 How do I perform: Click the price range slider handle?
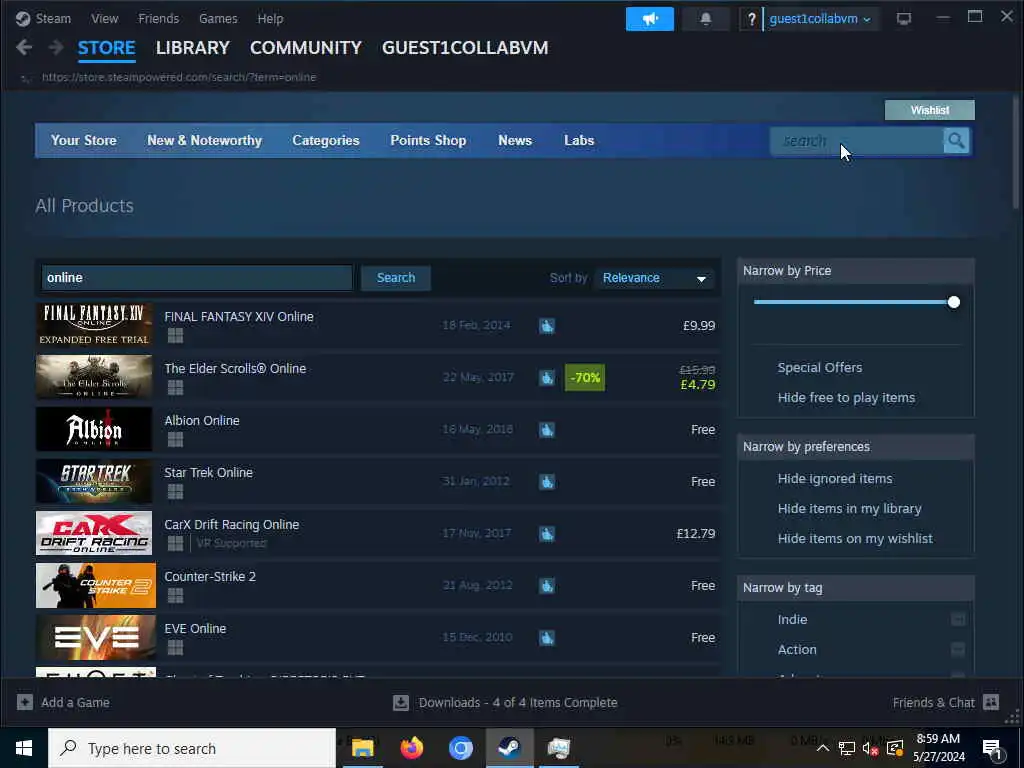coord(953,302)
